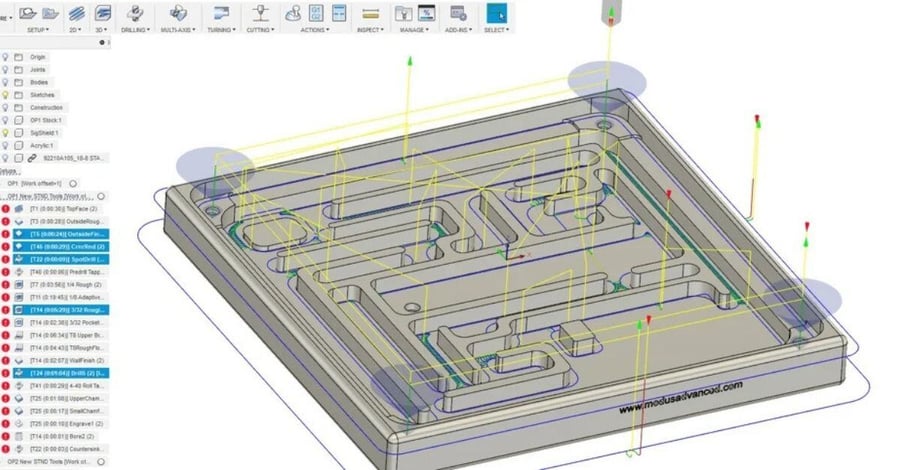Select the Multi-Axis toolpath icon

click(178, 13)
